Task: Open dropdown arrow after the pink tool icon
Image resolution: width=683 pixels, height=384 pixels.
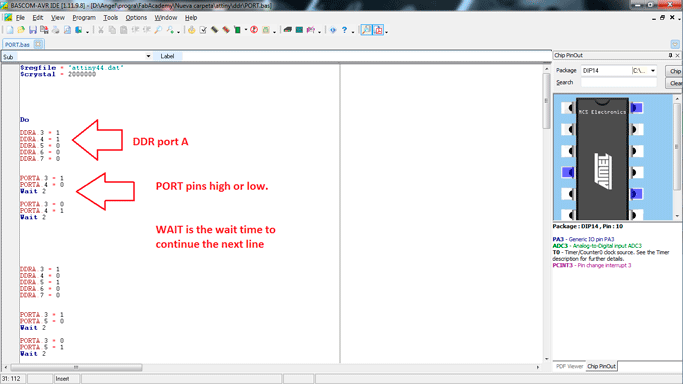Action: point(319,31)
